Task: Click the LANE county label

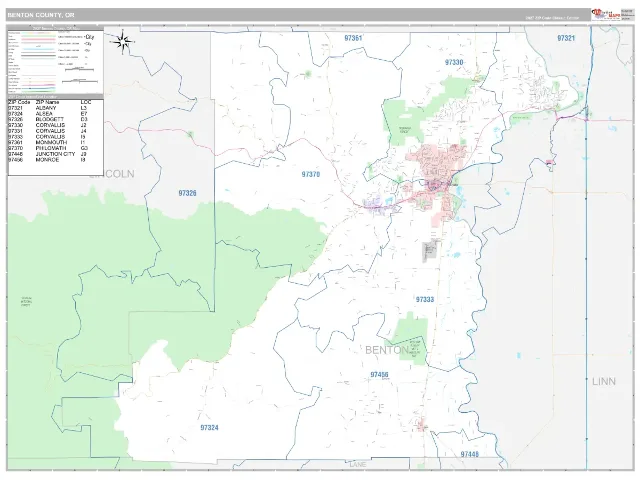Action: click(x=358, y=464)
